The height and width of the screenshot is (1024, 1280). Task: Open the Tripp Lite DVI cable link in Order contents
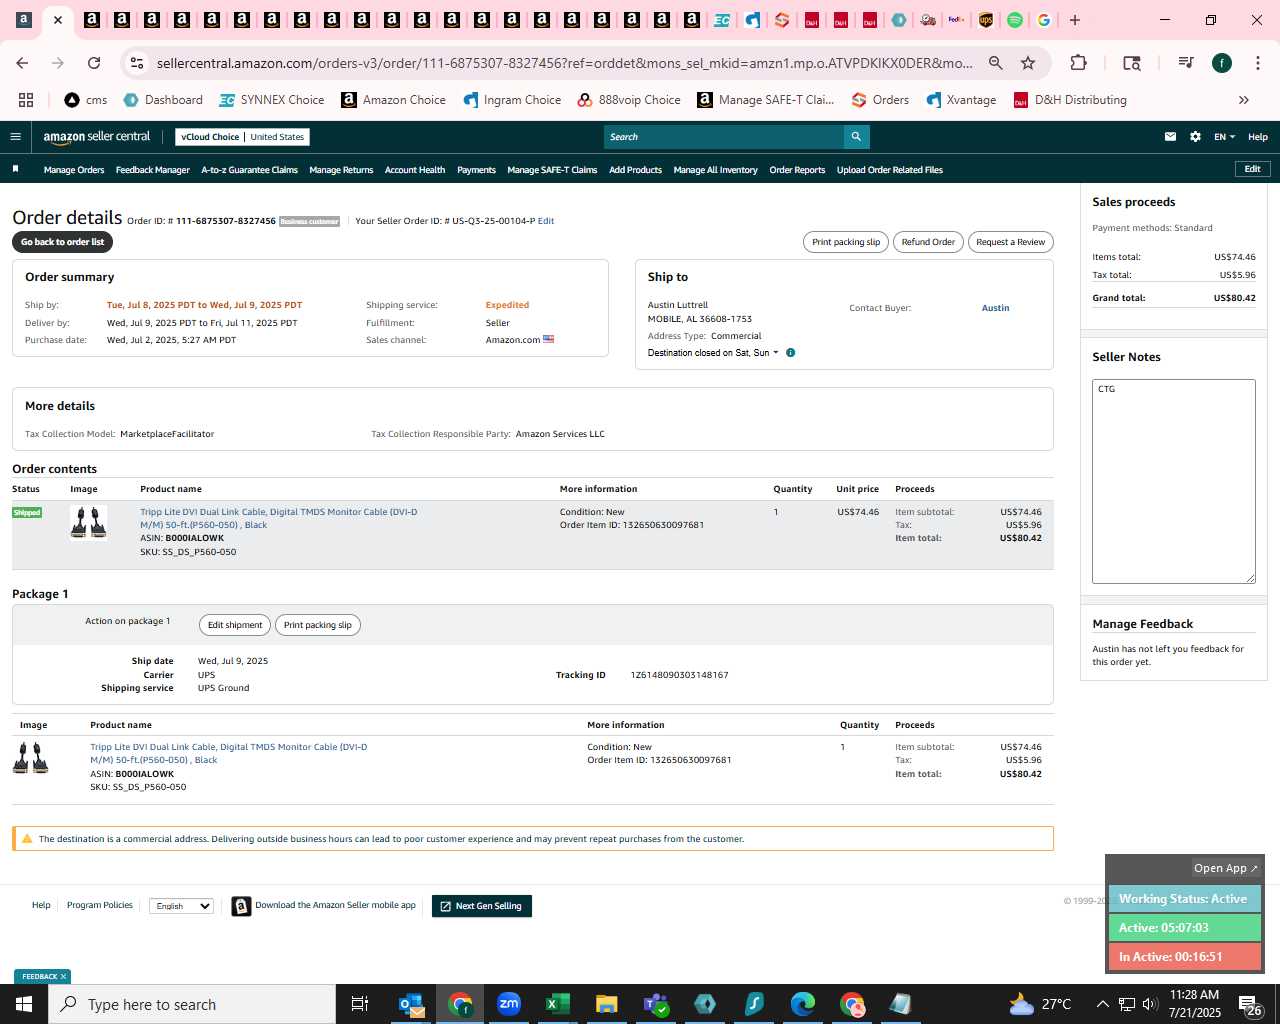coord(278,518)
